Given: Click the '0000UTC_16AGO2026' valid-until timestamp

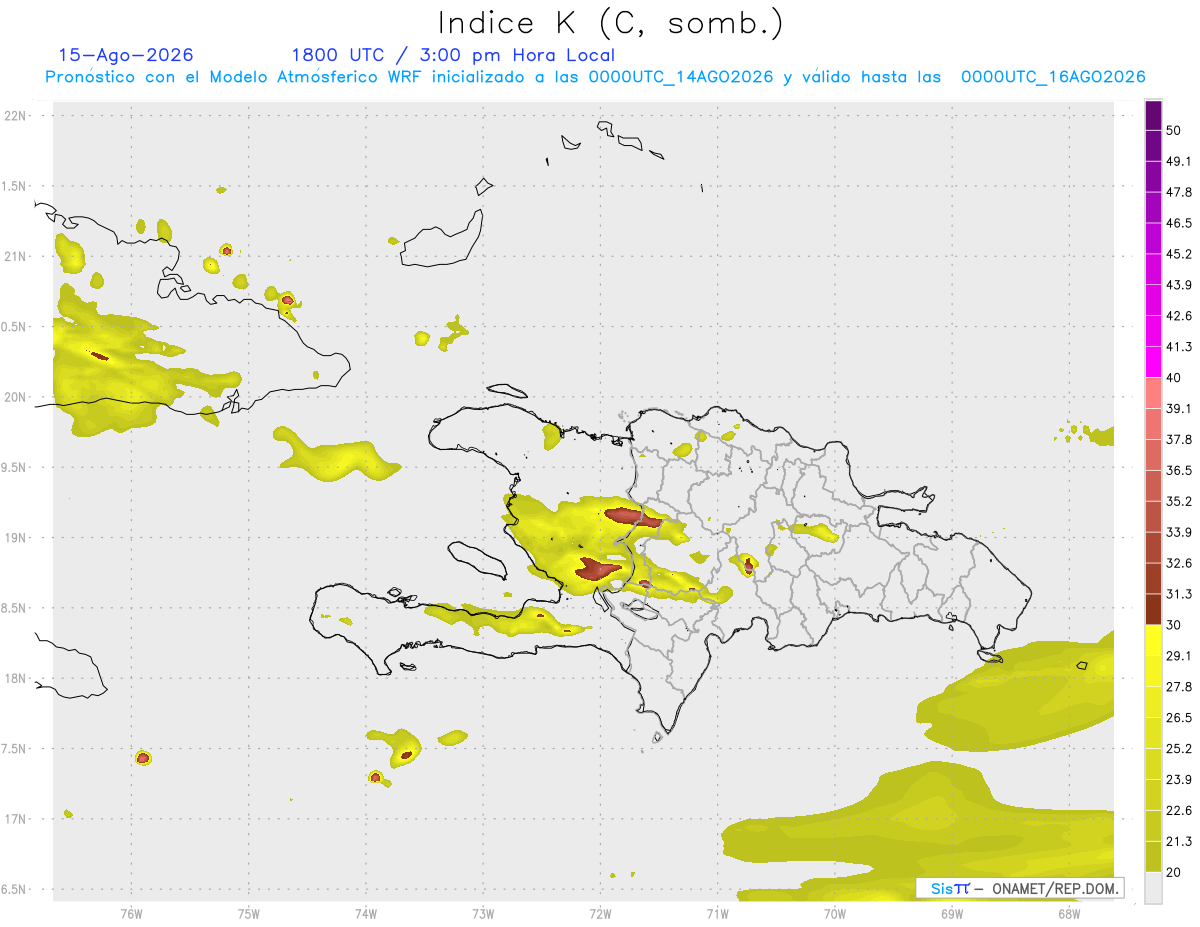Looking at the screenshot, I should click(x=1053, y=77).
